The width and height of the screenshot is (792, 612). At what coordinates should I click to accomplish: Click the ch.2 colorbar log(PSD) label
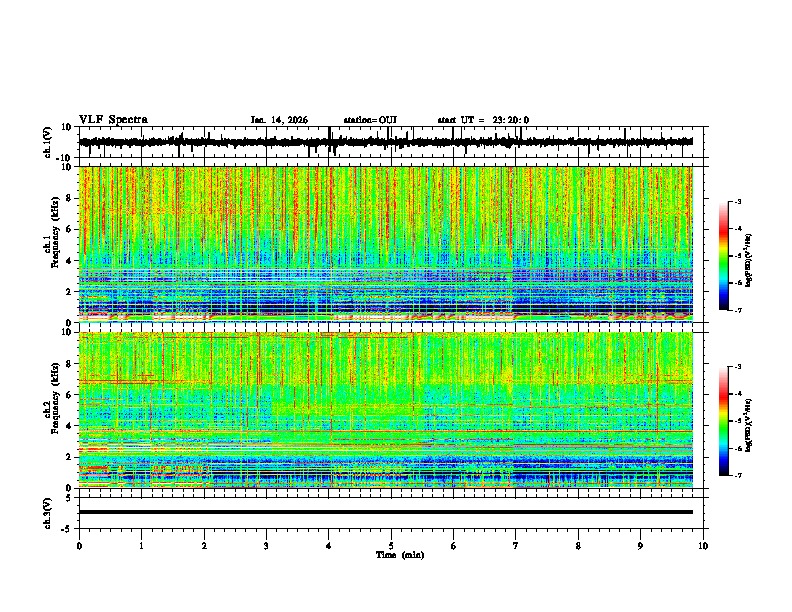(x=749, y=425)
